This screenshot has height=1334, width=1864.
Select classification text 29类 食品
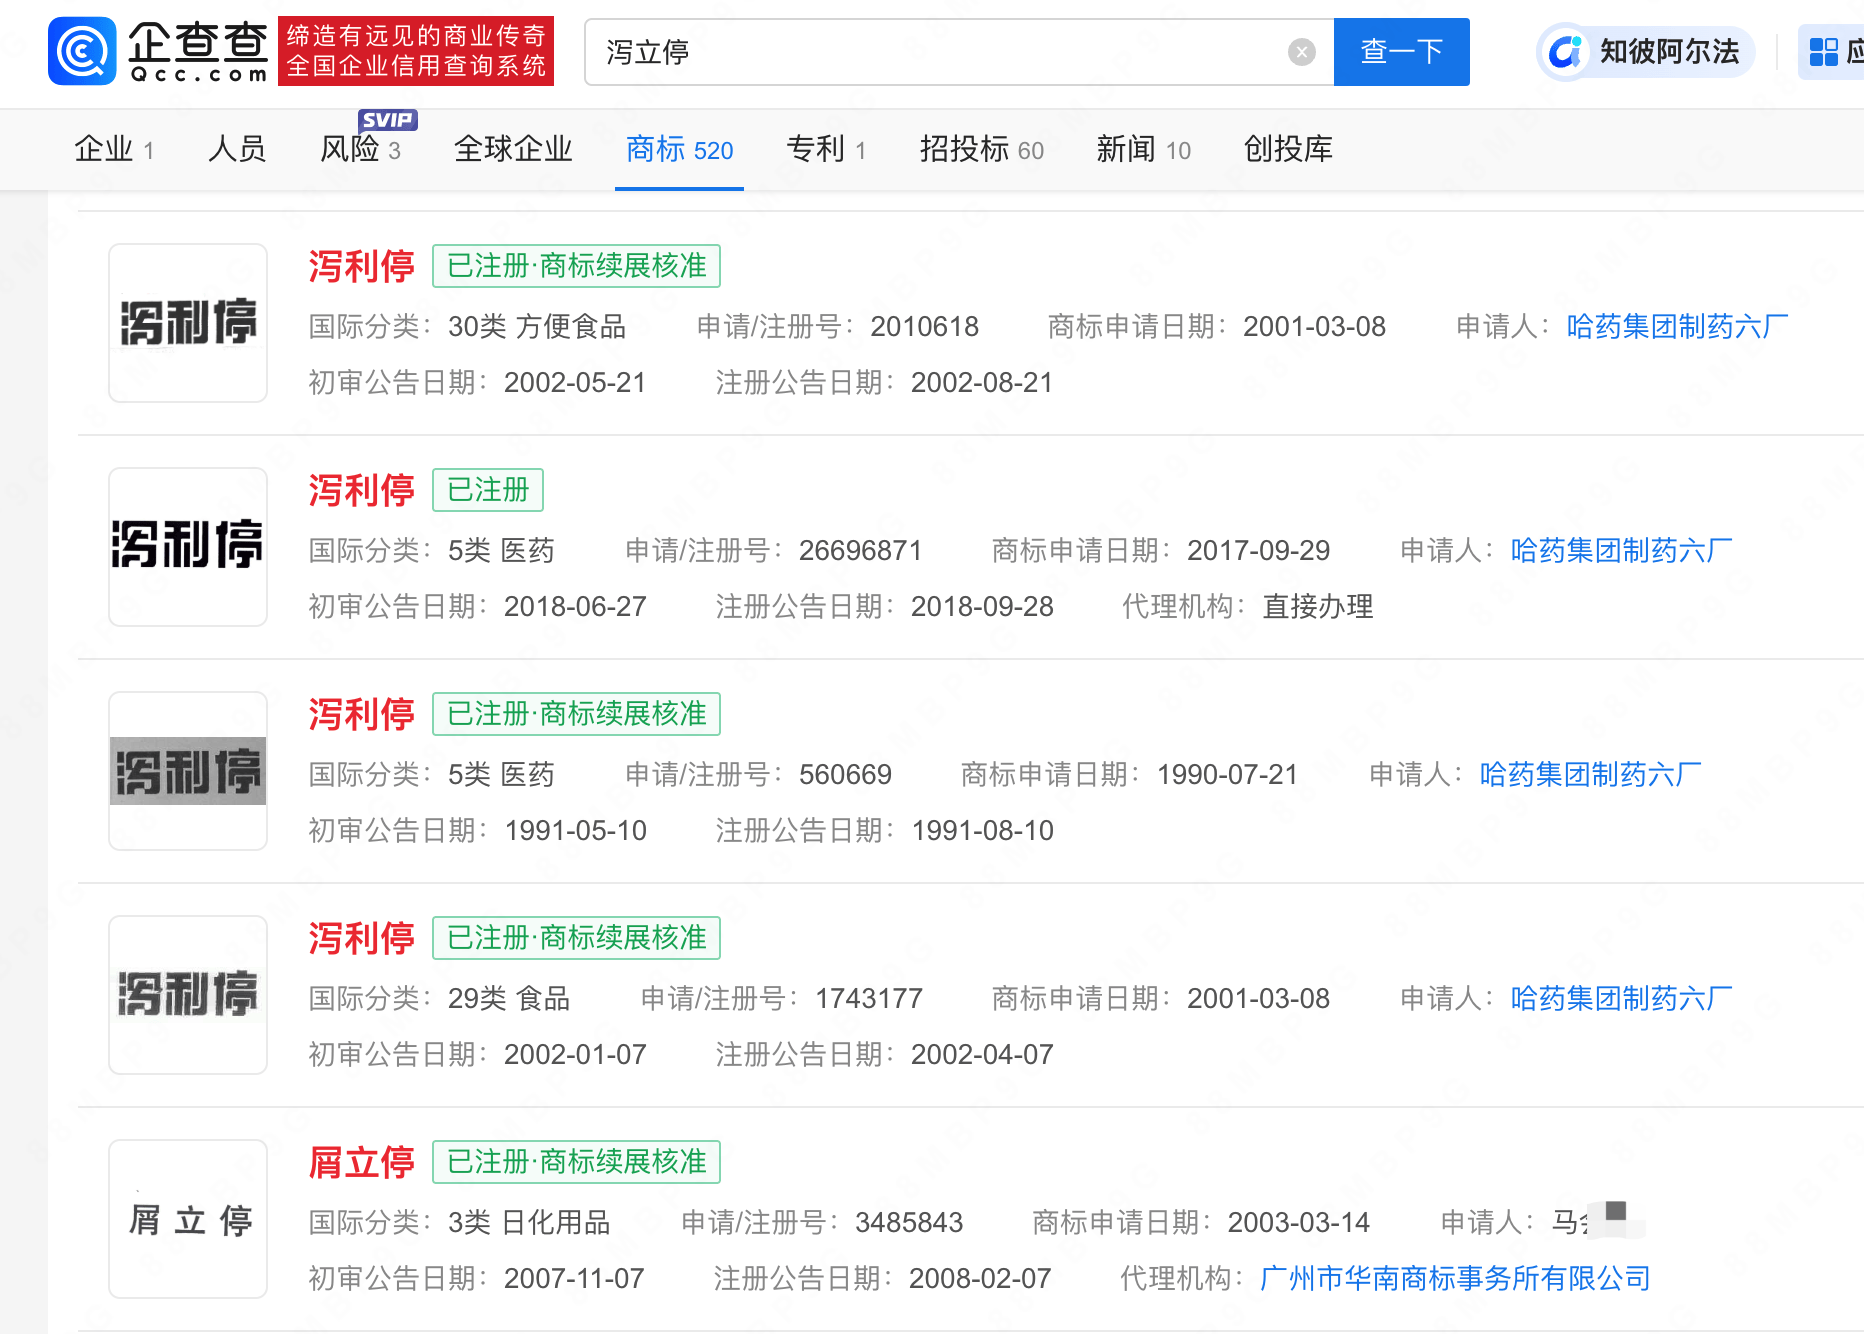(x=509, y=999)
